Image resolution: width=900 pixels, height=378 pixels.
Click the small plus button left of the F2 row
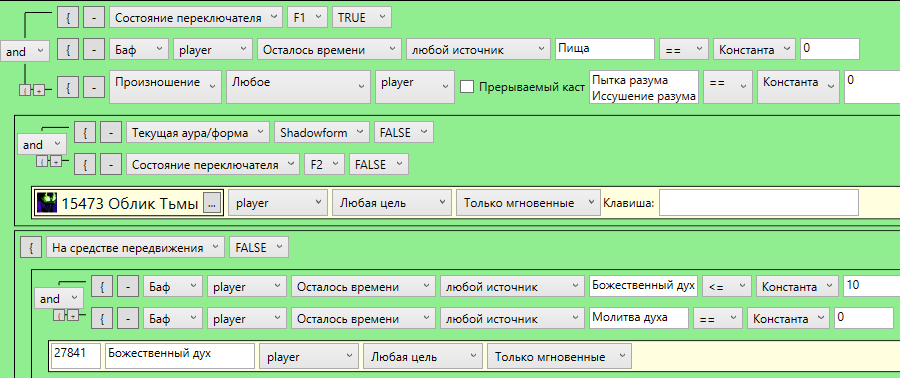click(55, 162)
